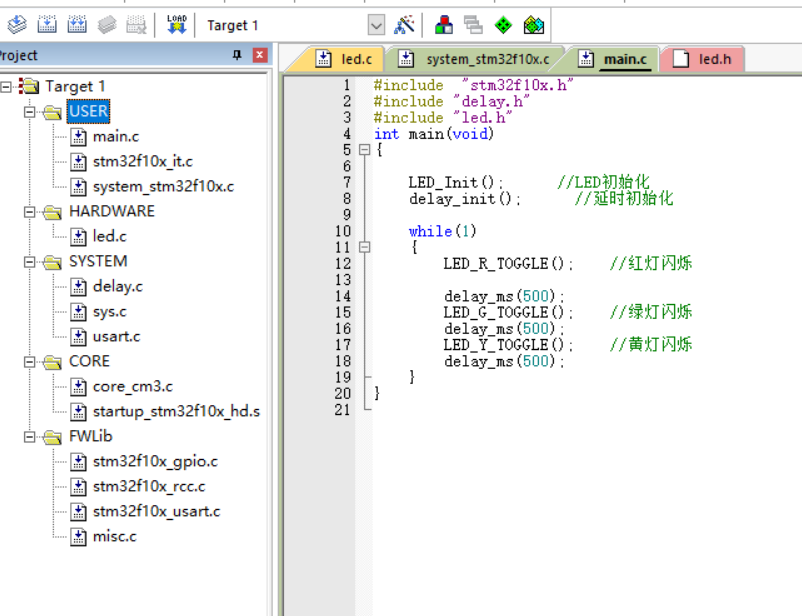Select the HARDWARE folder
The height and width of the screenshot is (616, 802).
[x=112, y=211]
